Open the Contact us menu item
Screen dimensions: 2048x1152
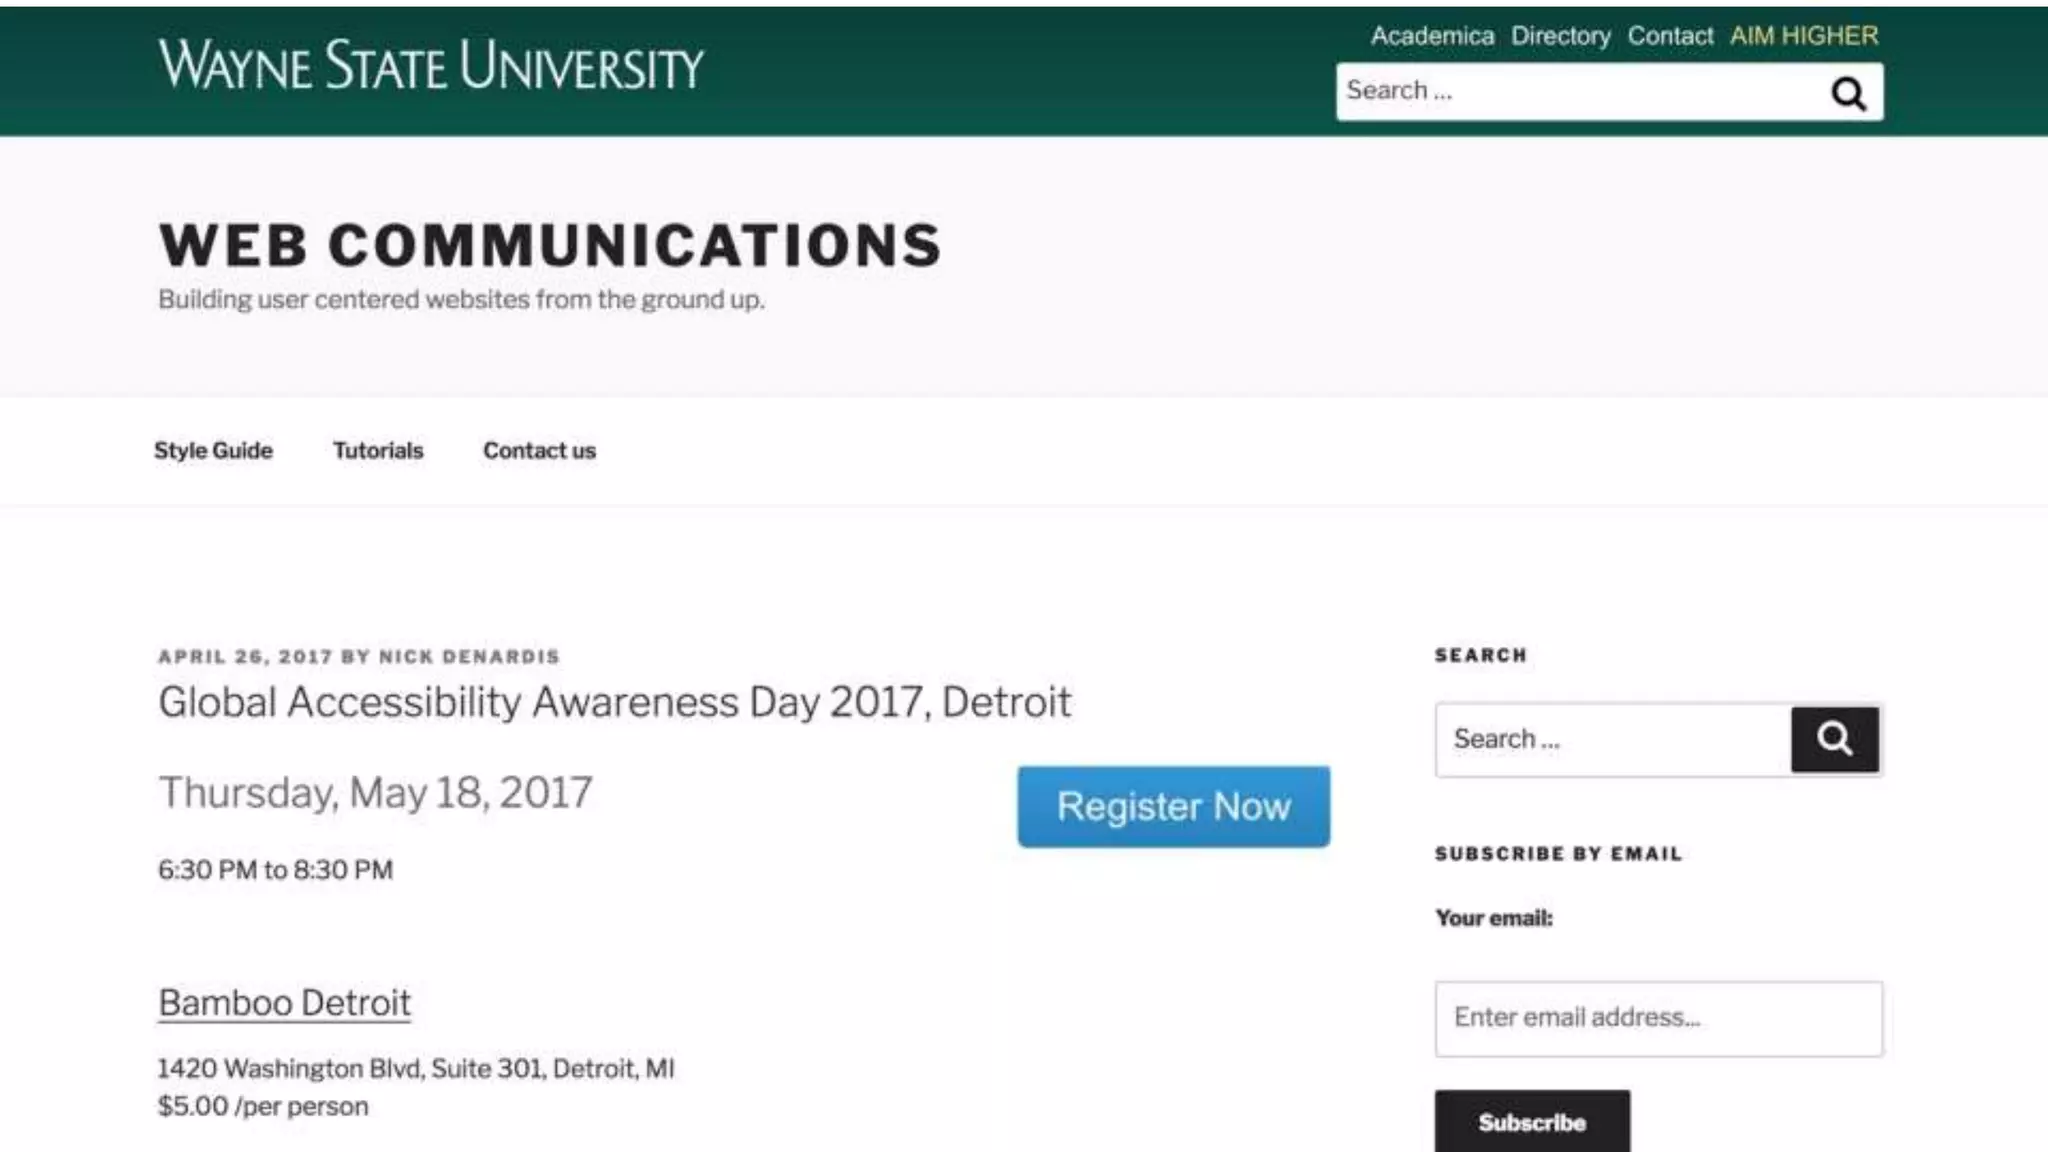click(x=539, y=451)
